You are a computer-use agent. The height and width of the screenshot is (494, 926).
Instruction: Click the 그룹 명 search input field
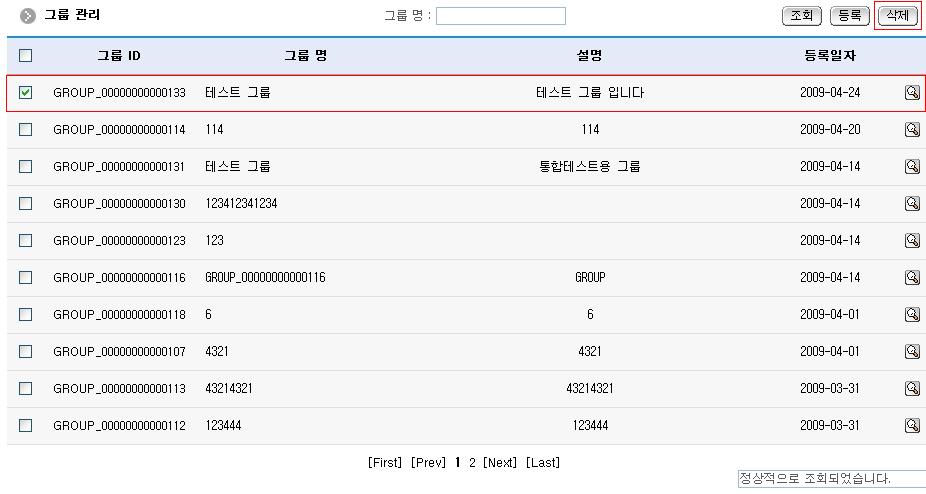tap(500, 16)
